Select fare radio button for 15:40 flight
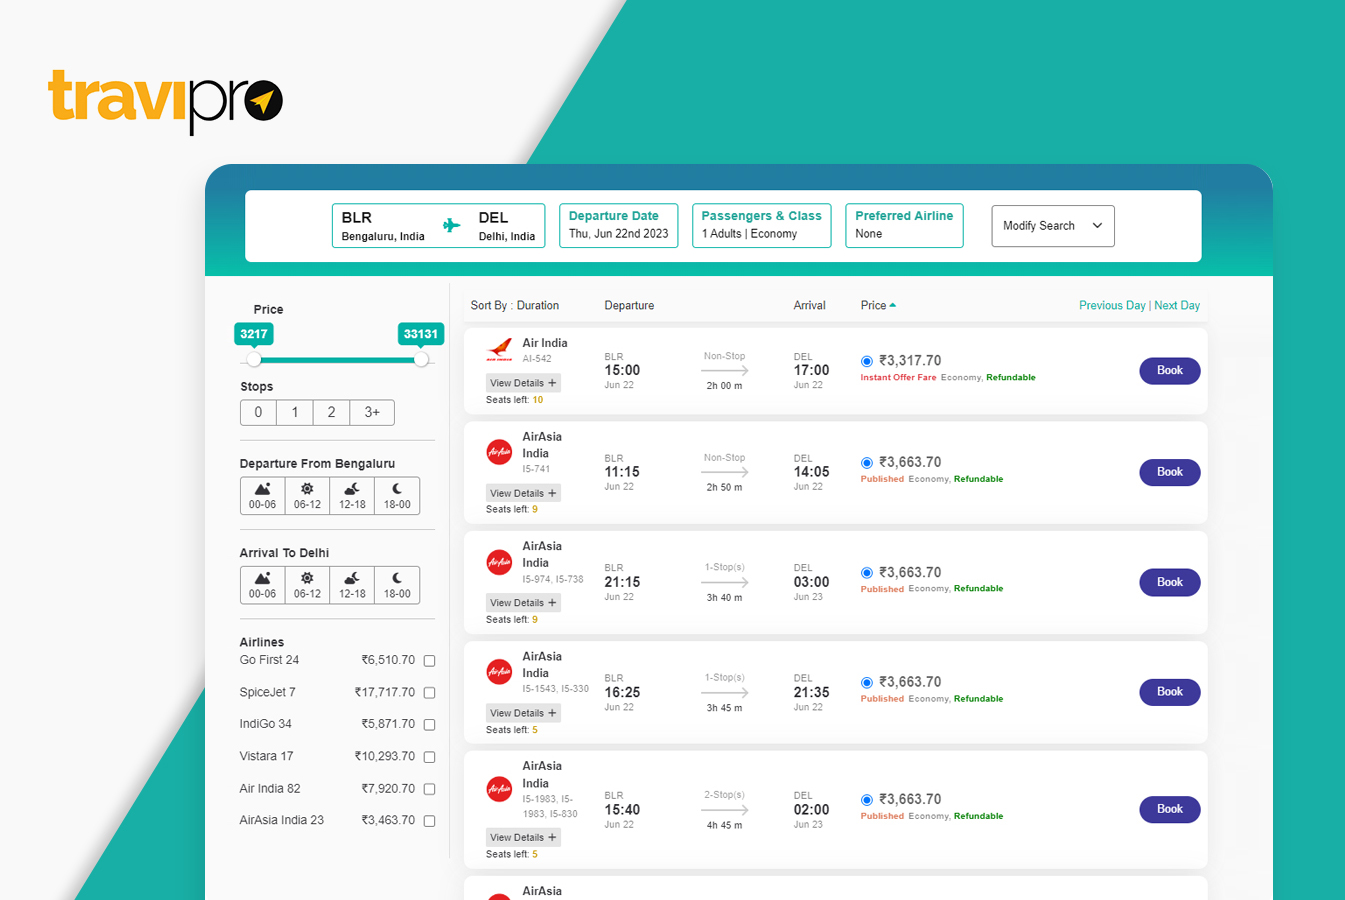1345x900 pixels. tap(867, 800)
